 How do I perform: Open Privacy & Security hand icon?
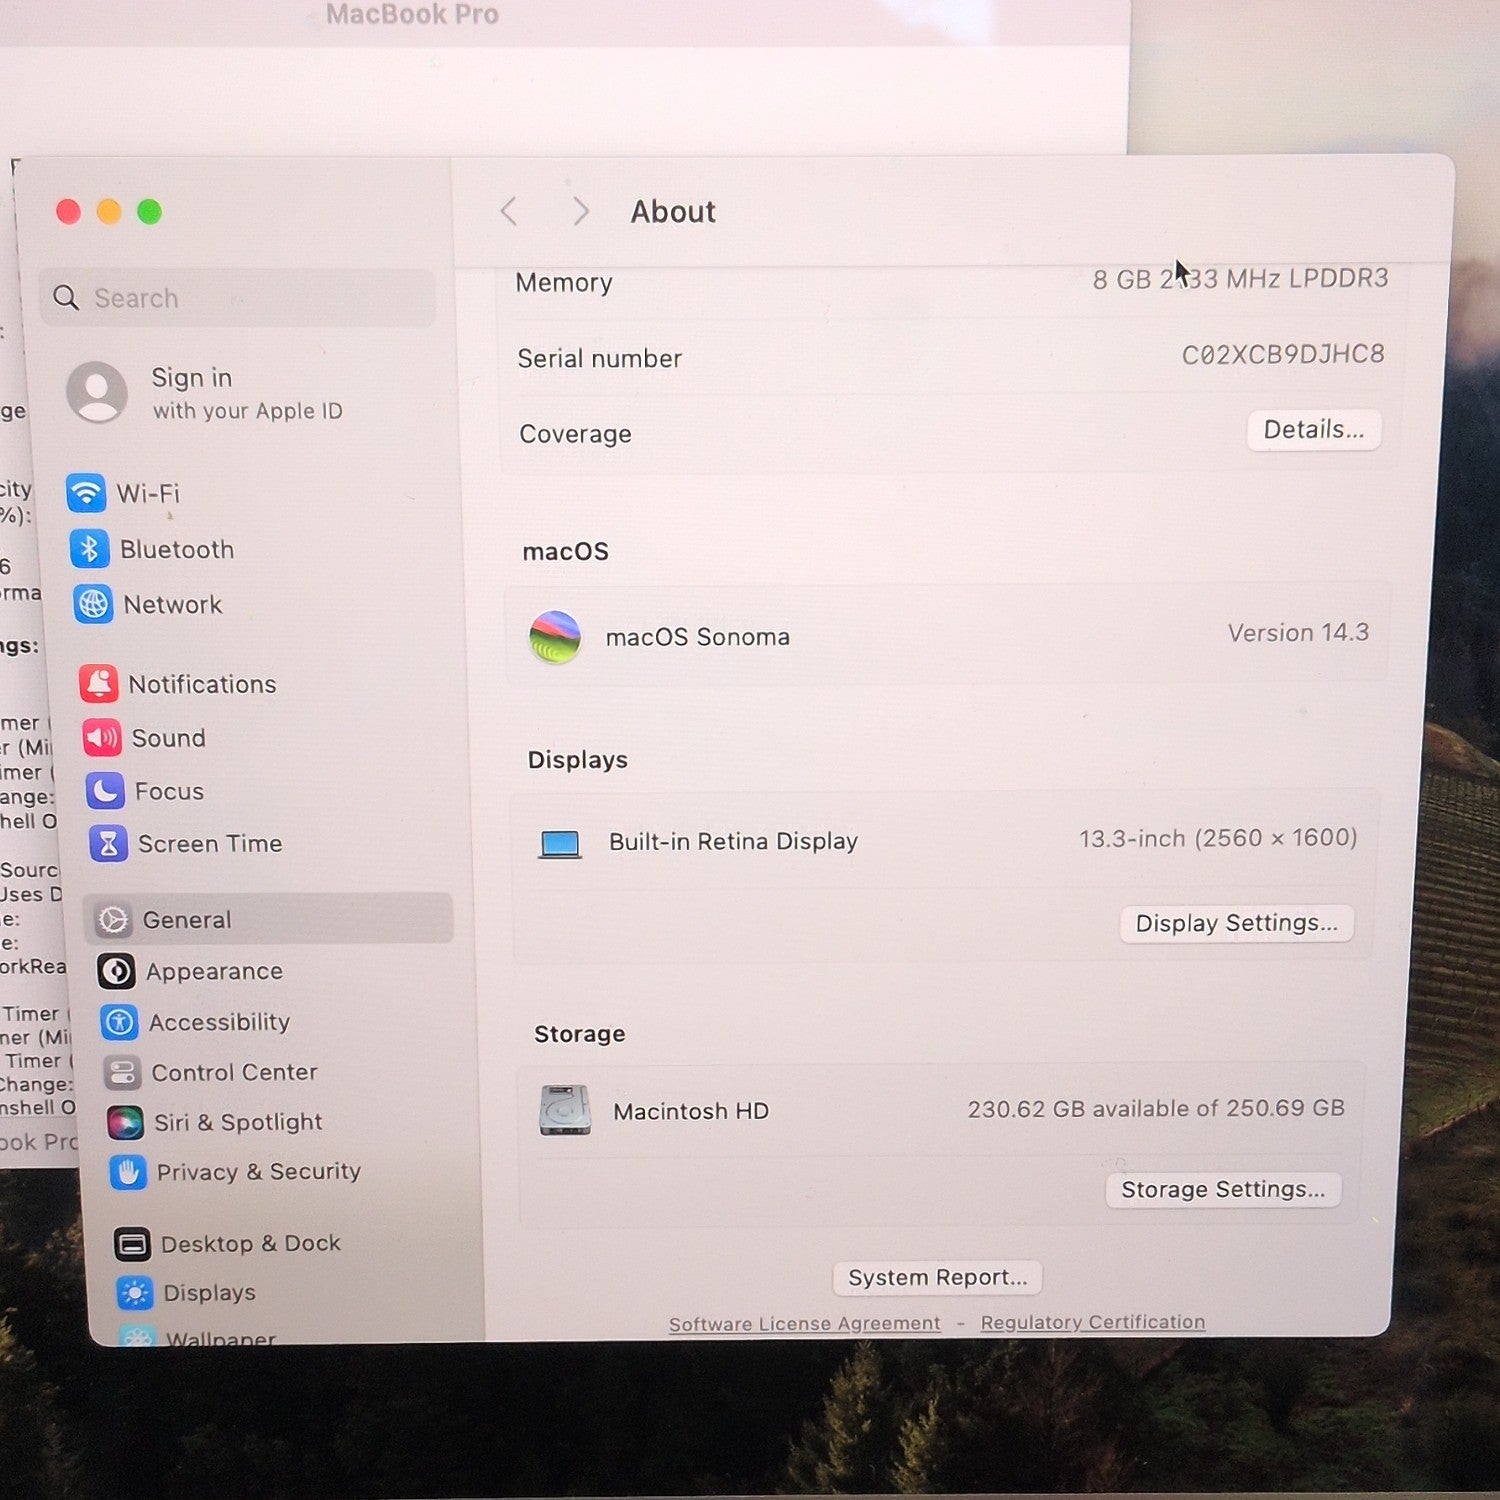point(128,1172)
